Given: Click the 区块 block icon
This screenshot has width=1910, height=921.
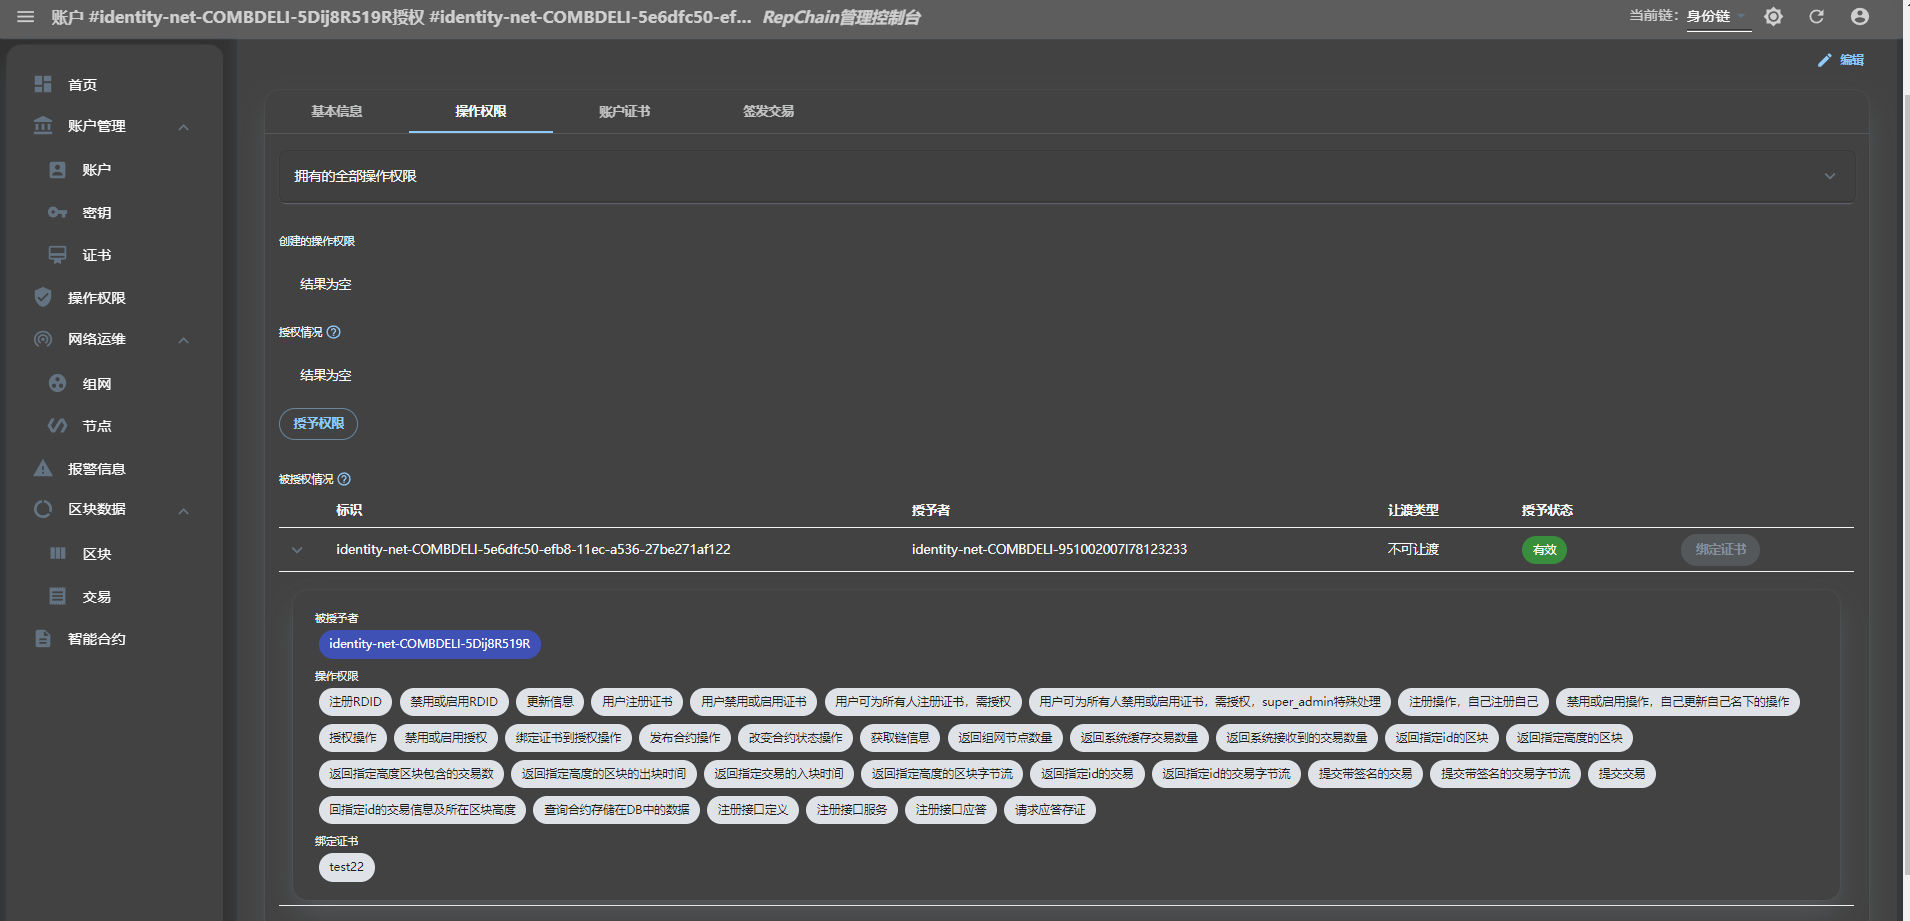Looking at the screenshot, I should [58, 553].
